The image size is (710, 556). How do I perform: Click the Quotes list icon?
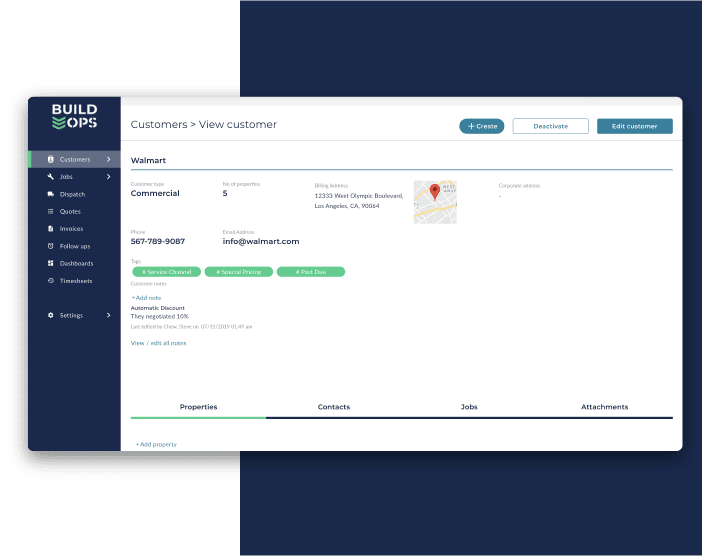51,211
